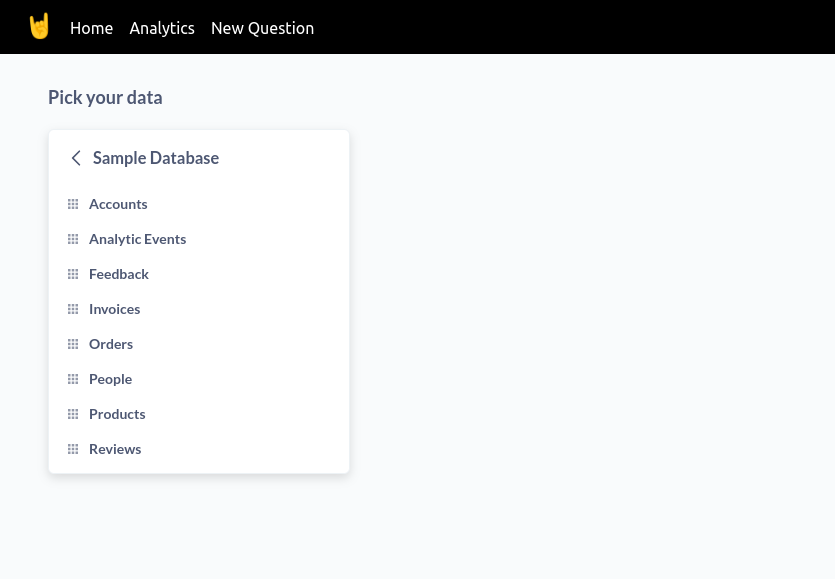Choose the Products table

point(117,414)
